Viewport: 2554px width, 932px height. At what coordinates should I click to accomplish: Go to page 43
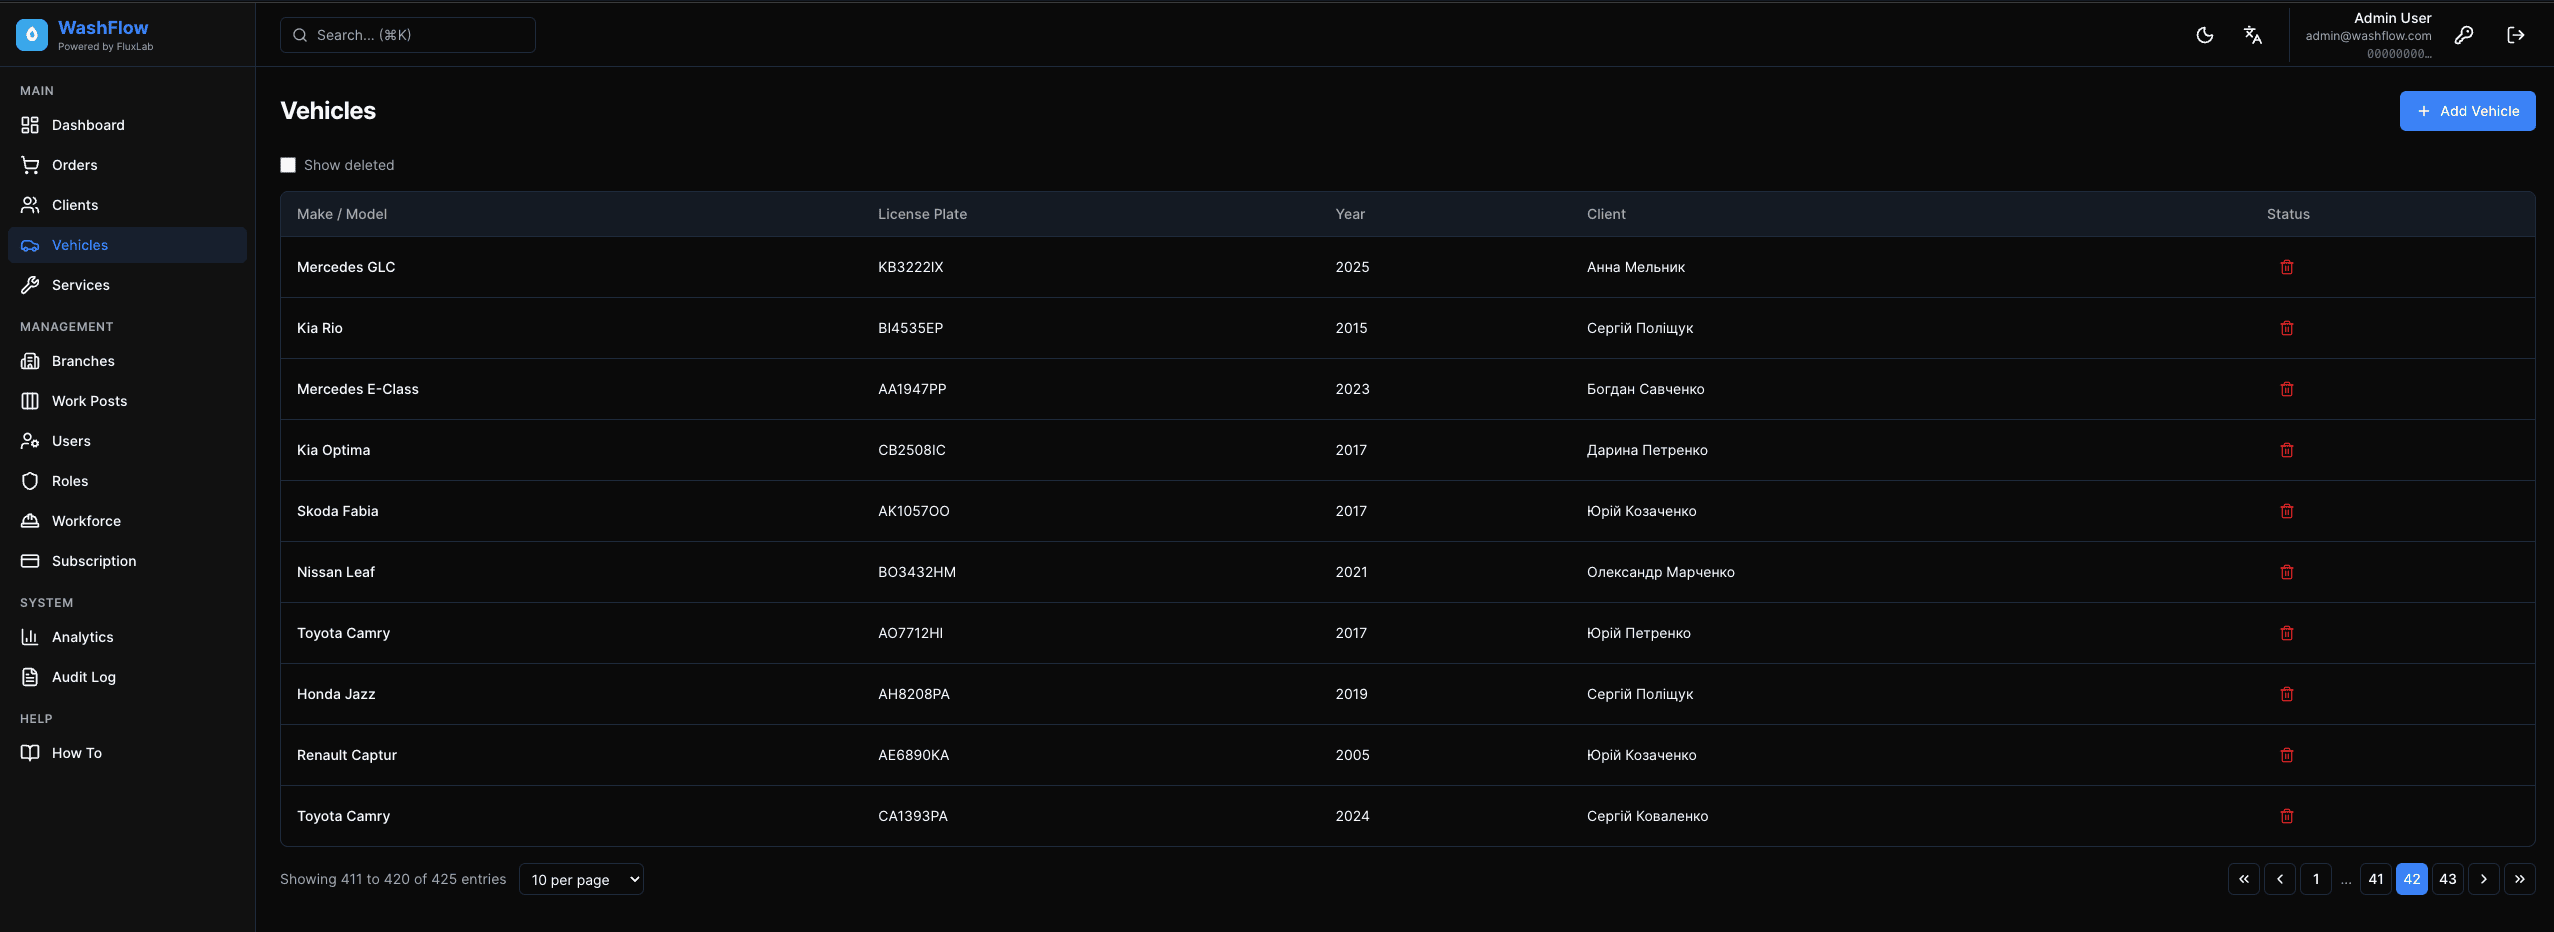coord(2447,879)
